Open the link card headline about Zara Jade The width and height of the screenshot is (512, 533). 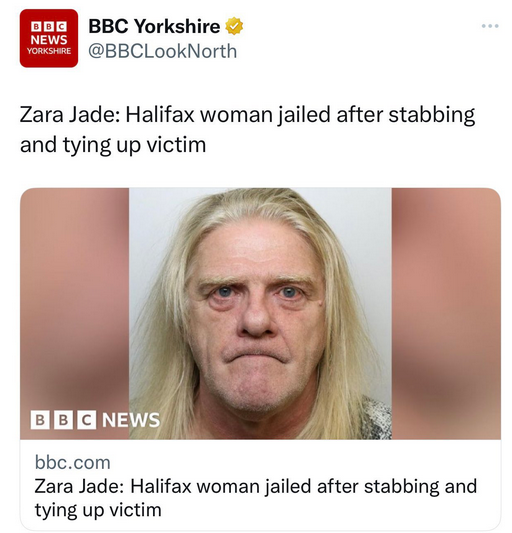pyautogui.click(x=255, y=498)
